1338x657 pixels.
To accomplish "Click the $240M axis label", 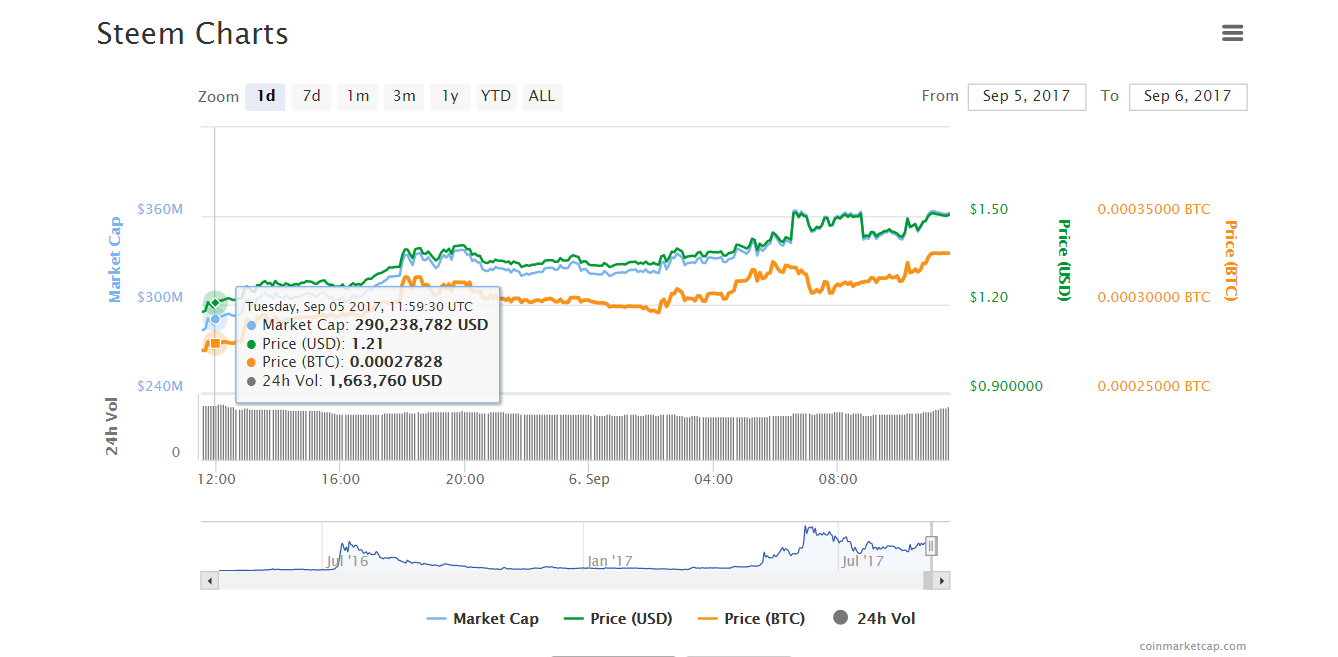I will [160, 386].
